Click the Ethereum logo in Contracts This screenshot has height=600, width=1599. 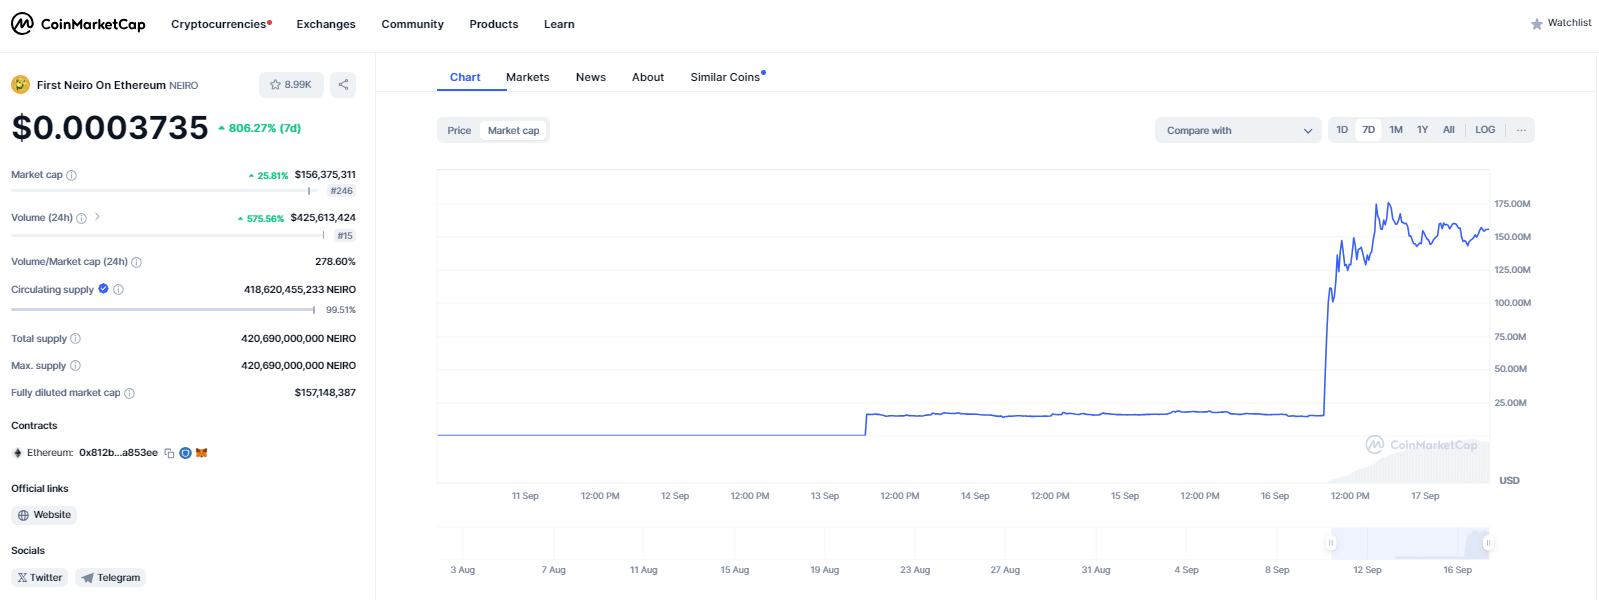click(x=17, y=453)
